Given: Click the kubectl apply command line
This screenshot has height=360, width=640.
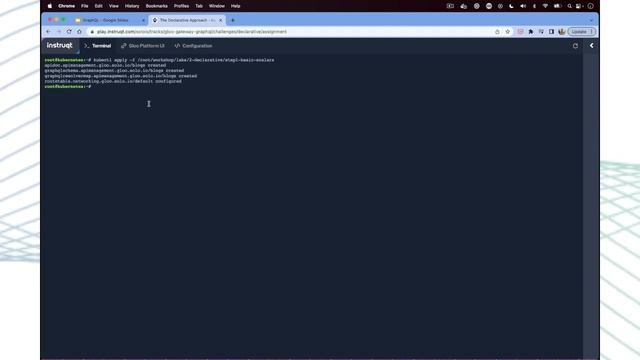Looking at the screenshot, I should tap(159, 60).
